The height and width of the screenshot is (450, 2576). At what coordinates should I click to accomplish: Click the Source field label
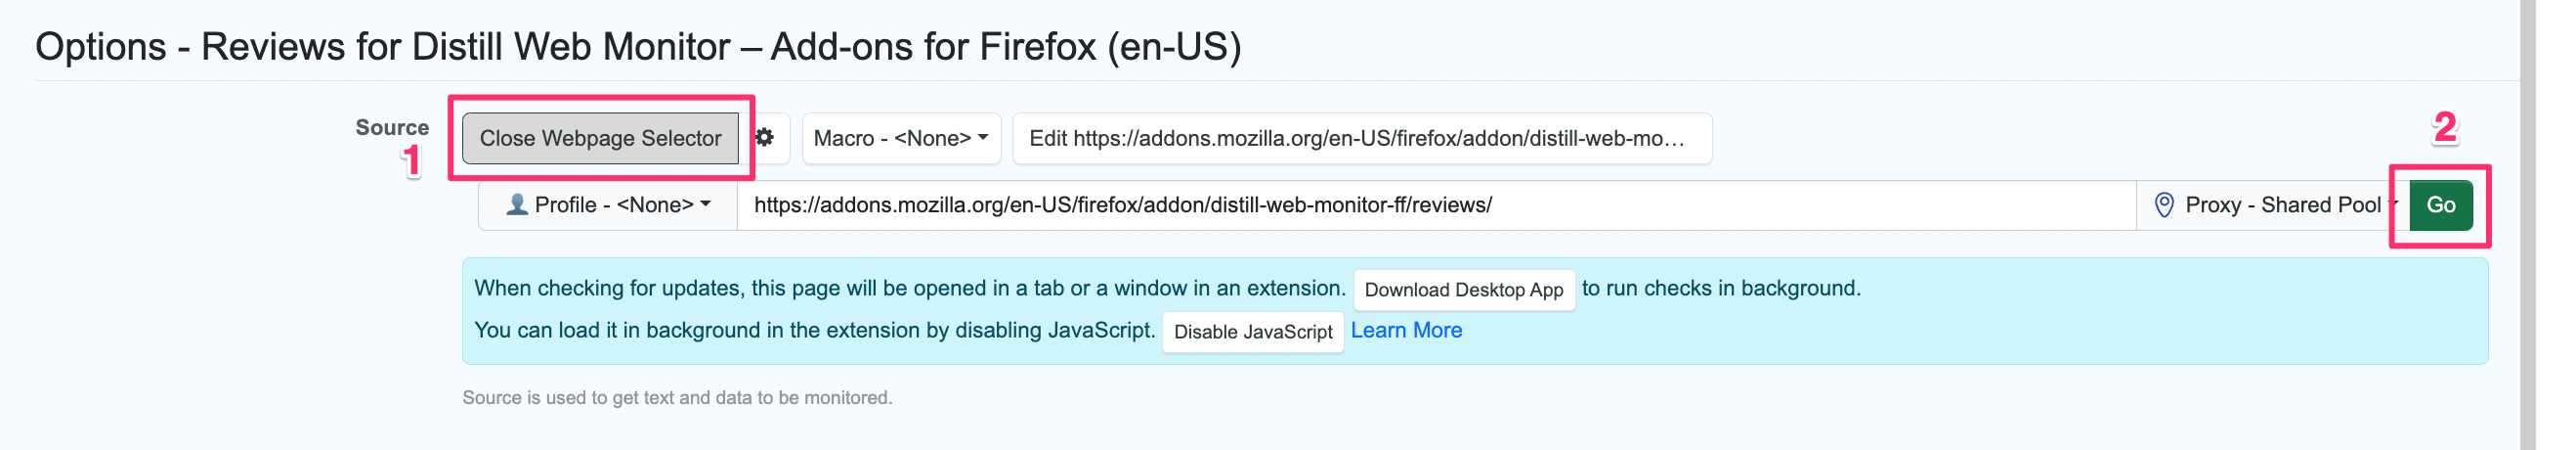[392, 127]
